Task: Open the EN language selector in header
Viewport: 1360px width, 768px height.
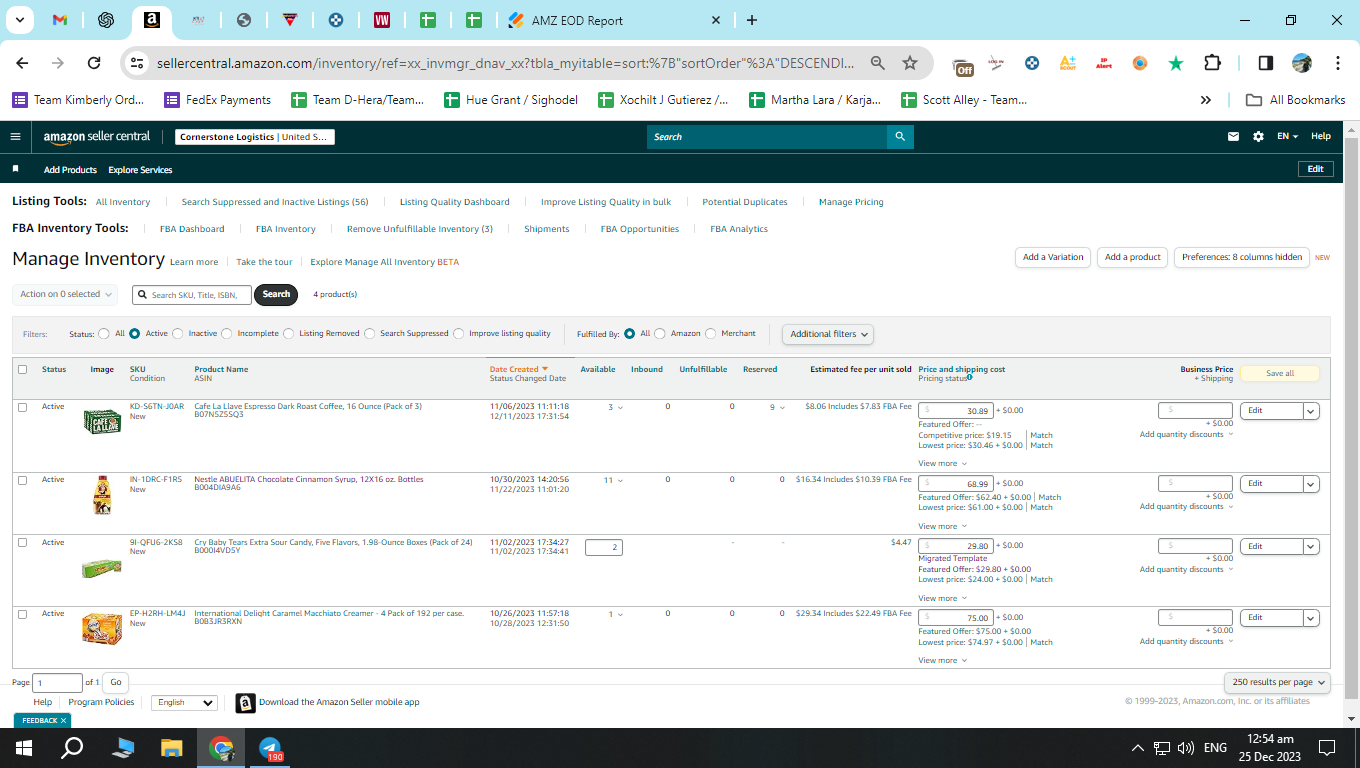Action: click(x=1287, y=137)
